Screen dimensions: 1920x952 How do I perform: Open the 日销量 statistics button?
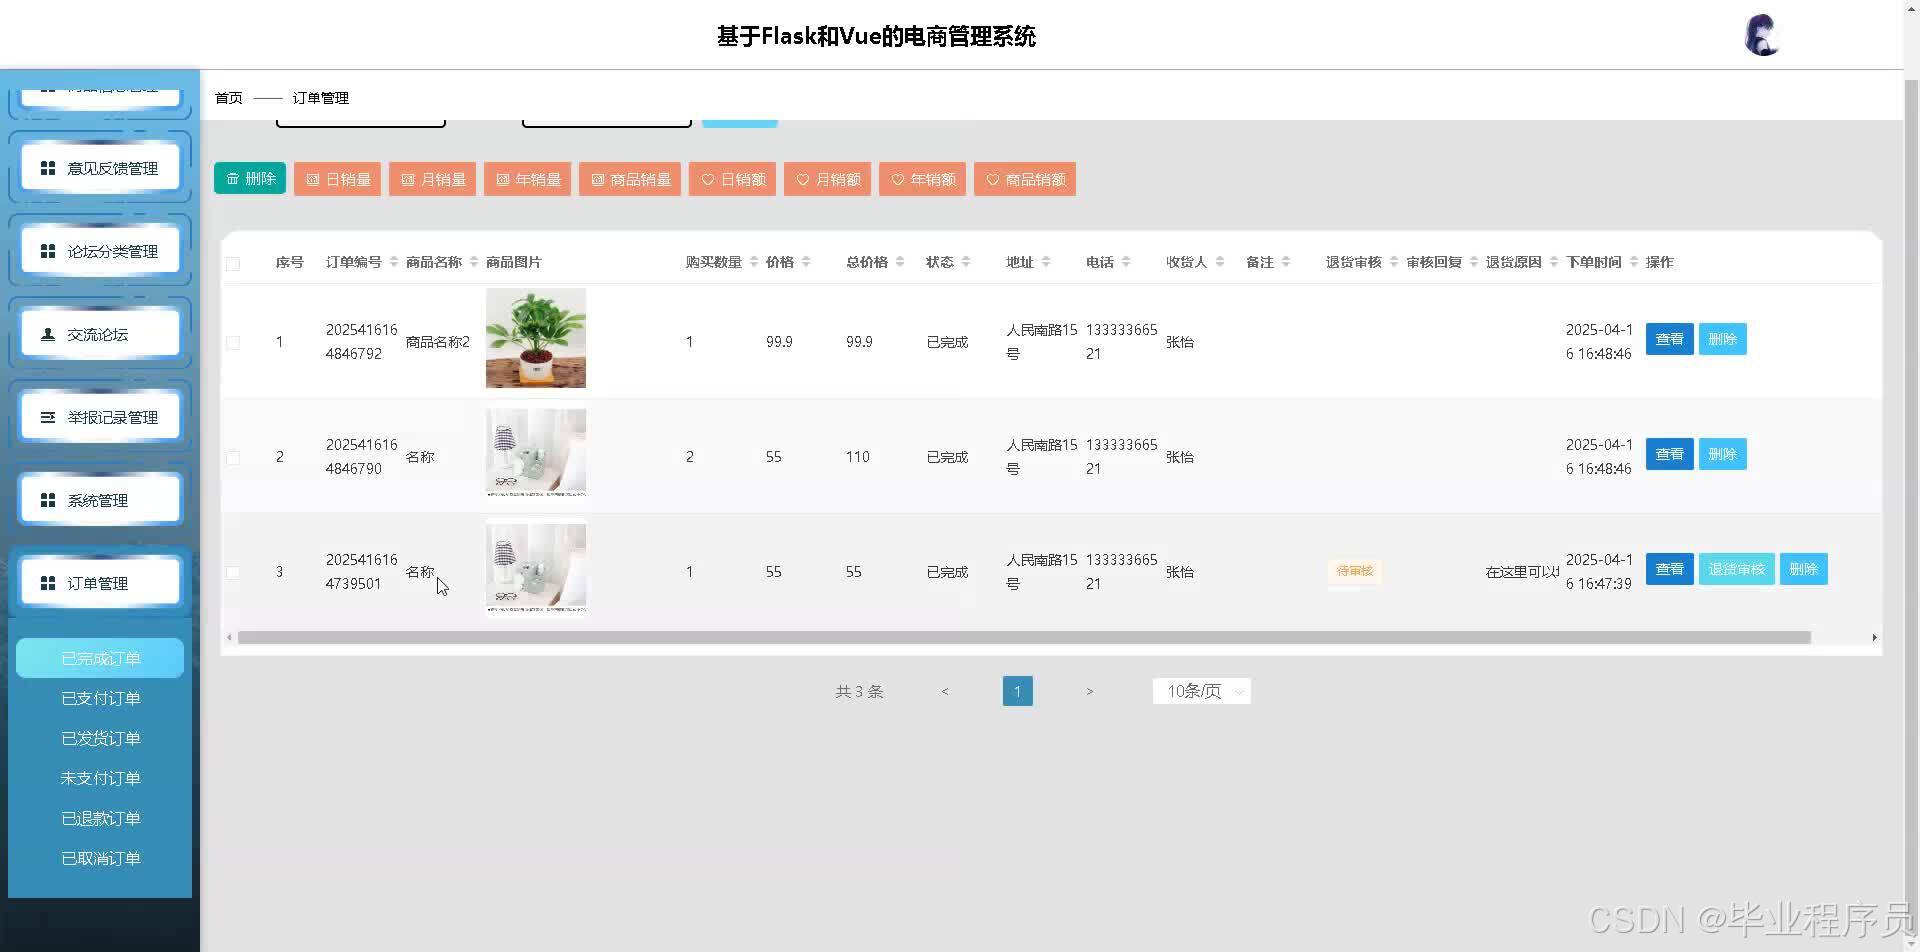click(337, 179)
